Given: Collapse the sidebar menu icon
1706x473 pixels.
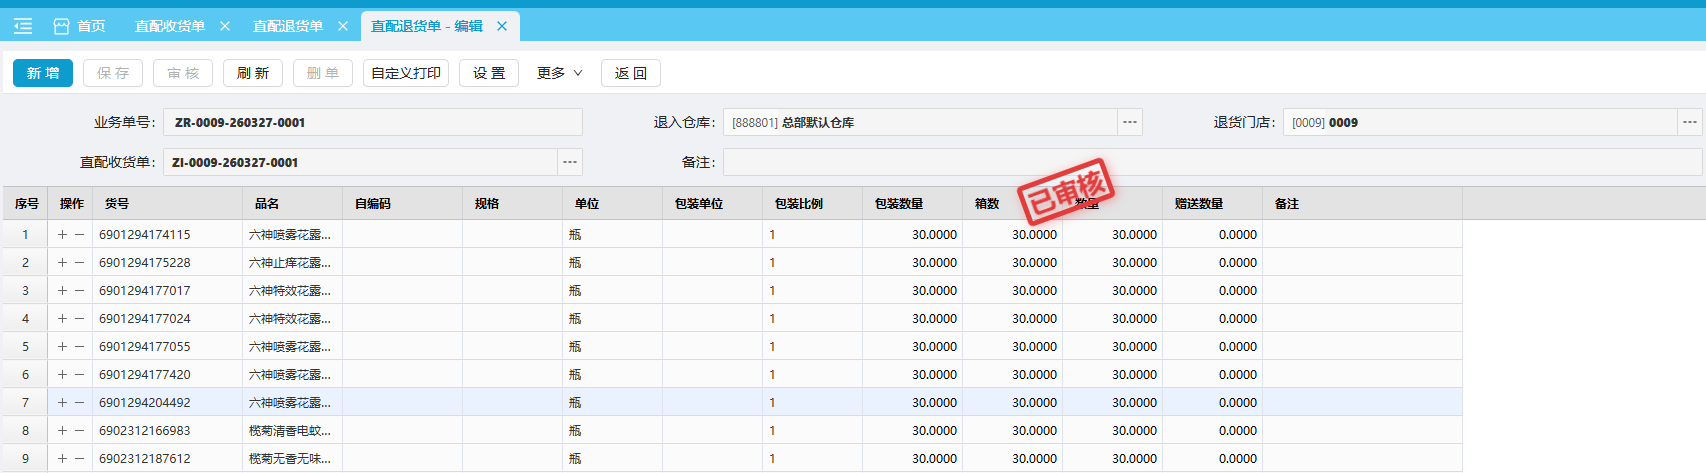Looking at the screenshot, I should tap(23, 26).
